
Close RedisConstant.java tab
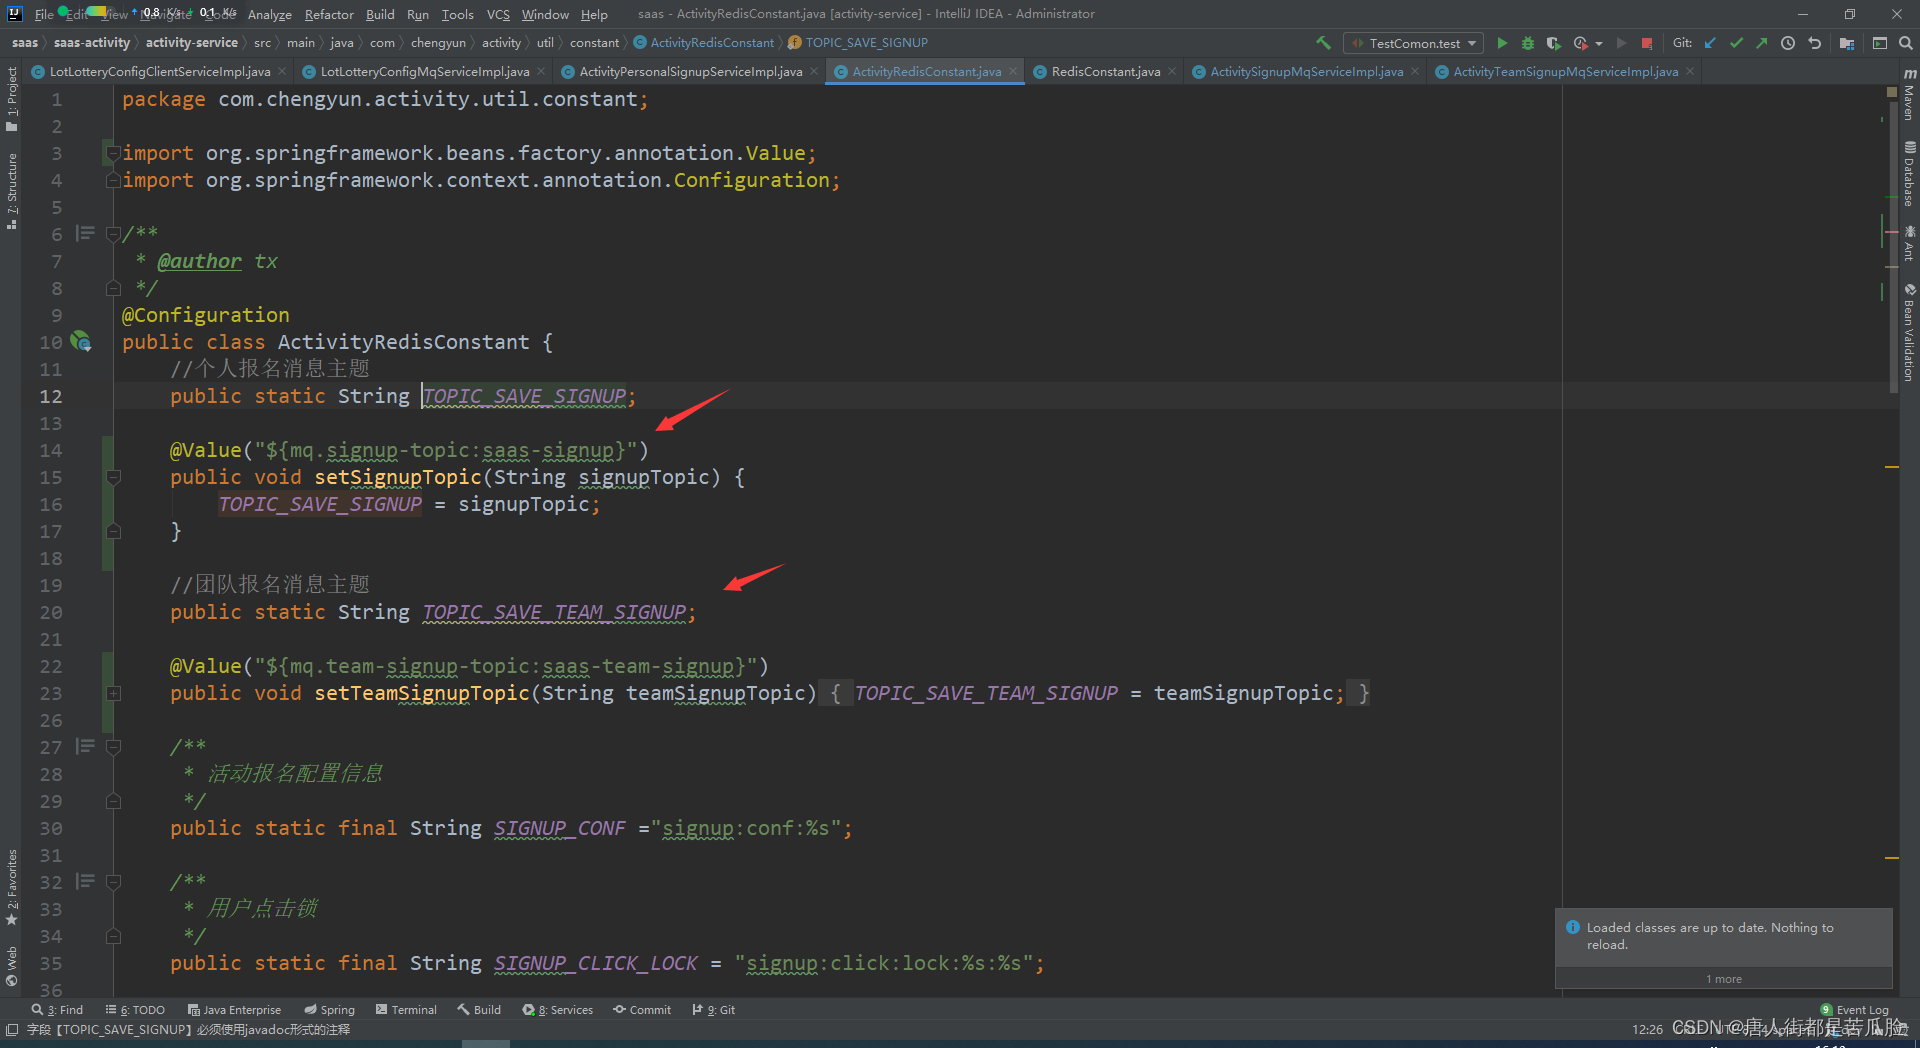pyautogui.click(x=1172, y=71)
